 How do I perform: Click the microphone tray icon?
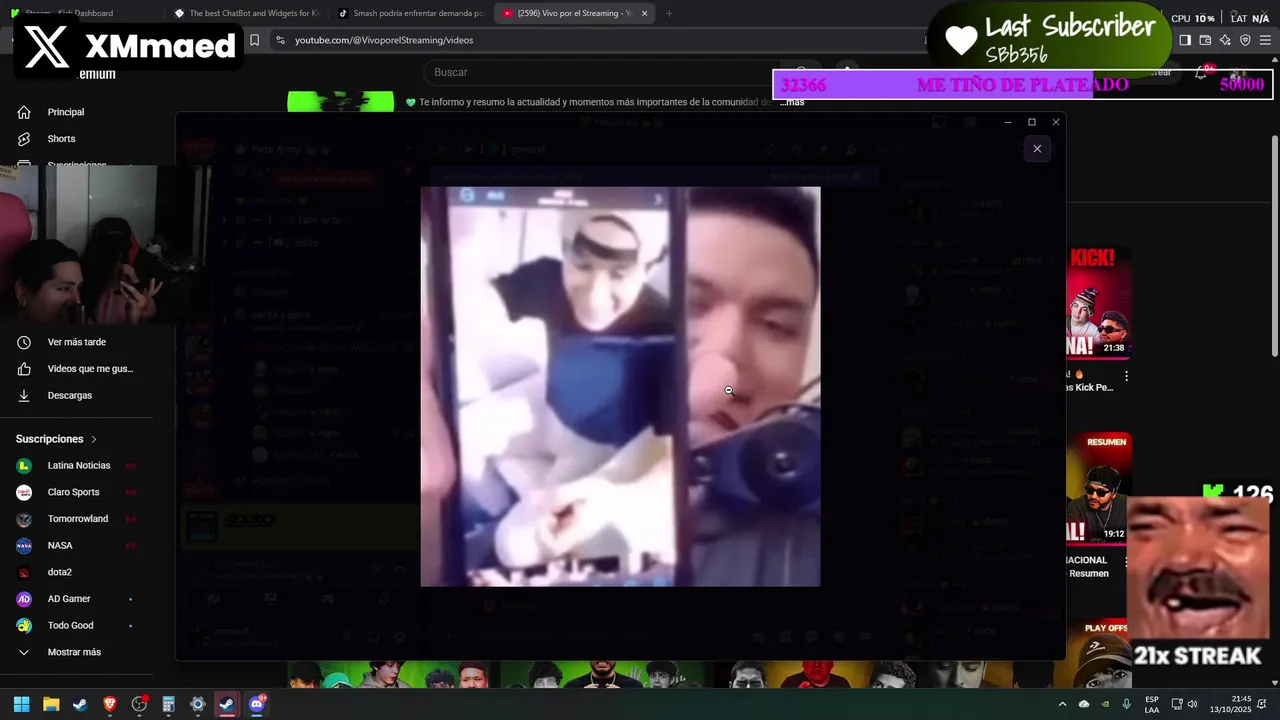tap(1127, 704)
